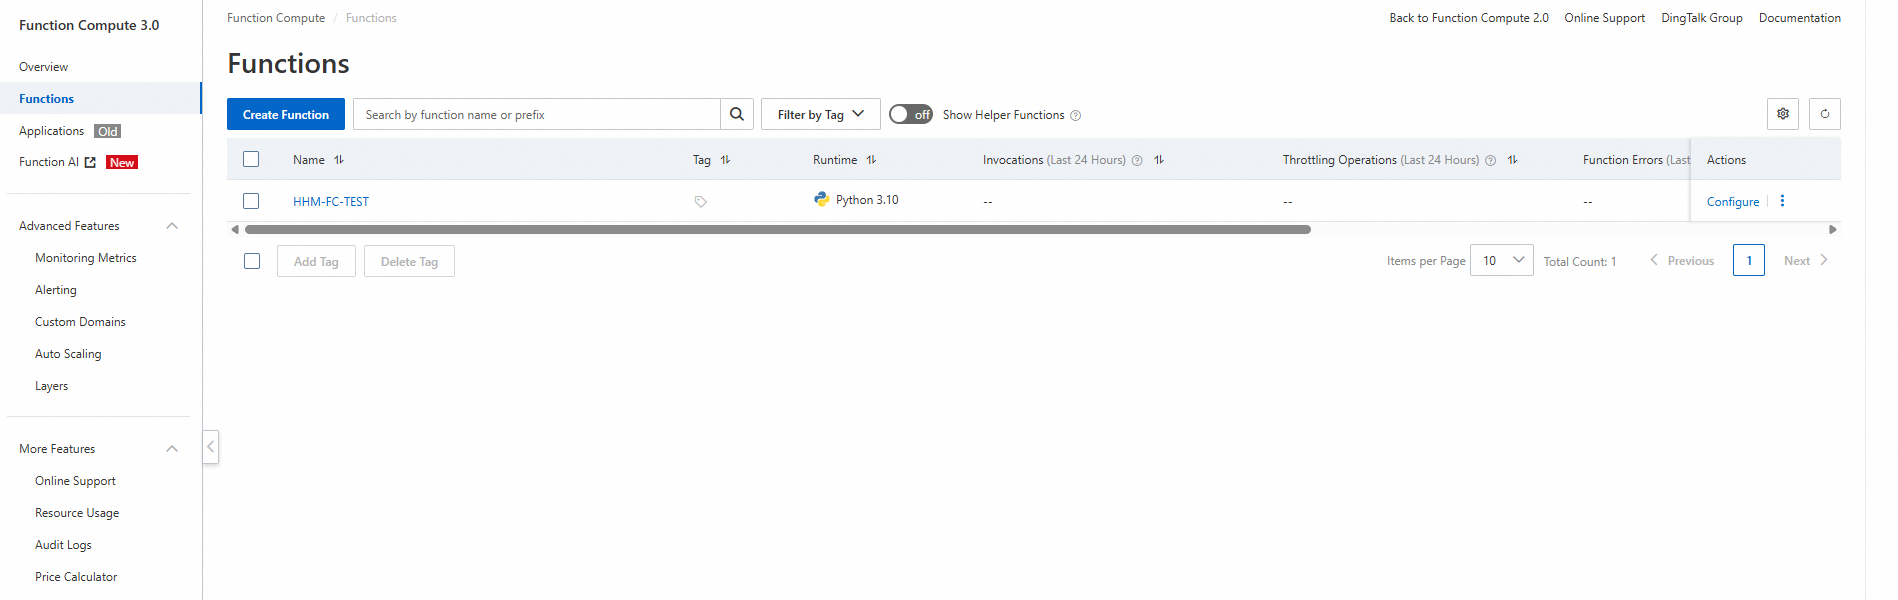Open HHM-FC-TEST function link
Image resolution: width=1898 pixels, height=600 pixels.
pos(331,202)
